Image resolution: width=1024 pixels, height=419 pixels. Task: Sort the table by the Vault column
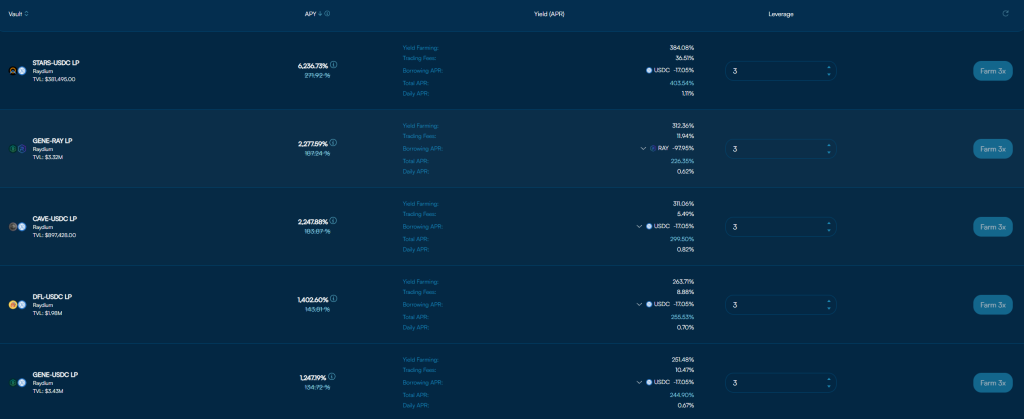coord(18,14)
